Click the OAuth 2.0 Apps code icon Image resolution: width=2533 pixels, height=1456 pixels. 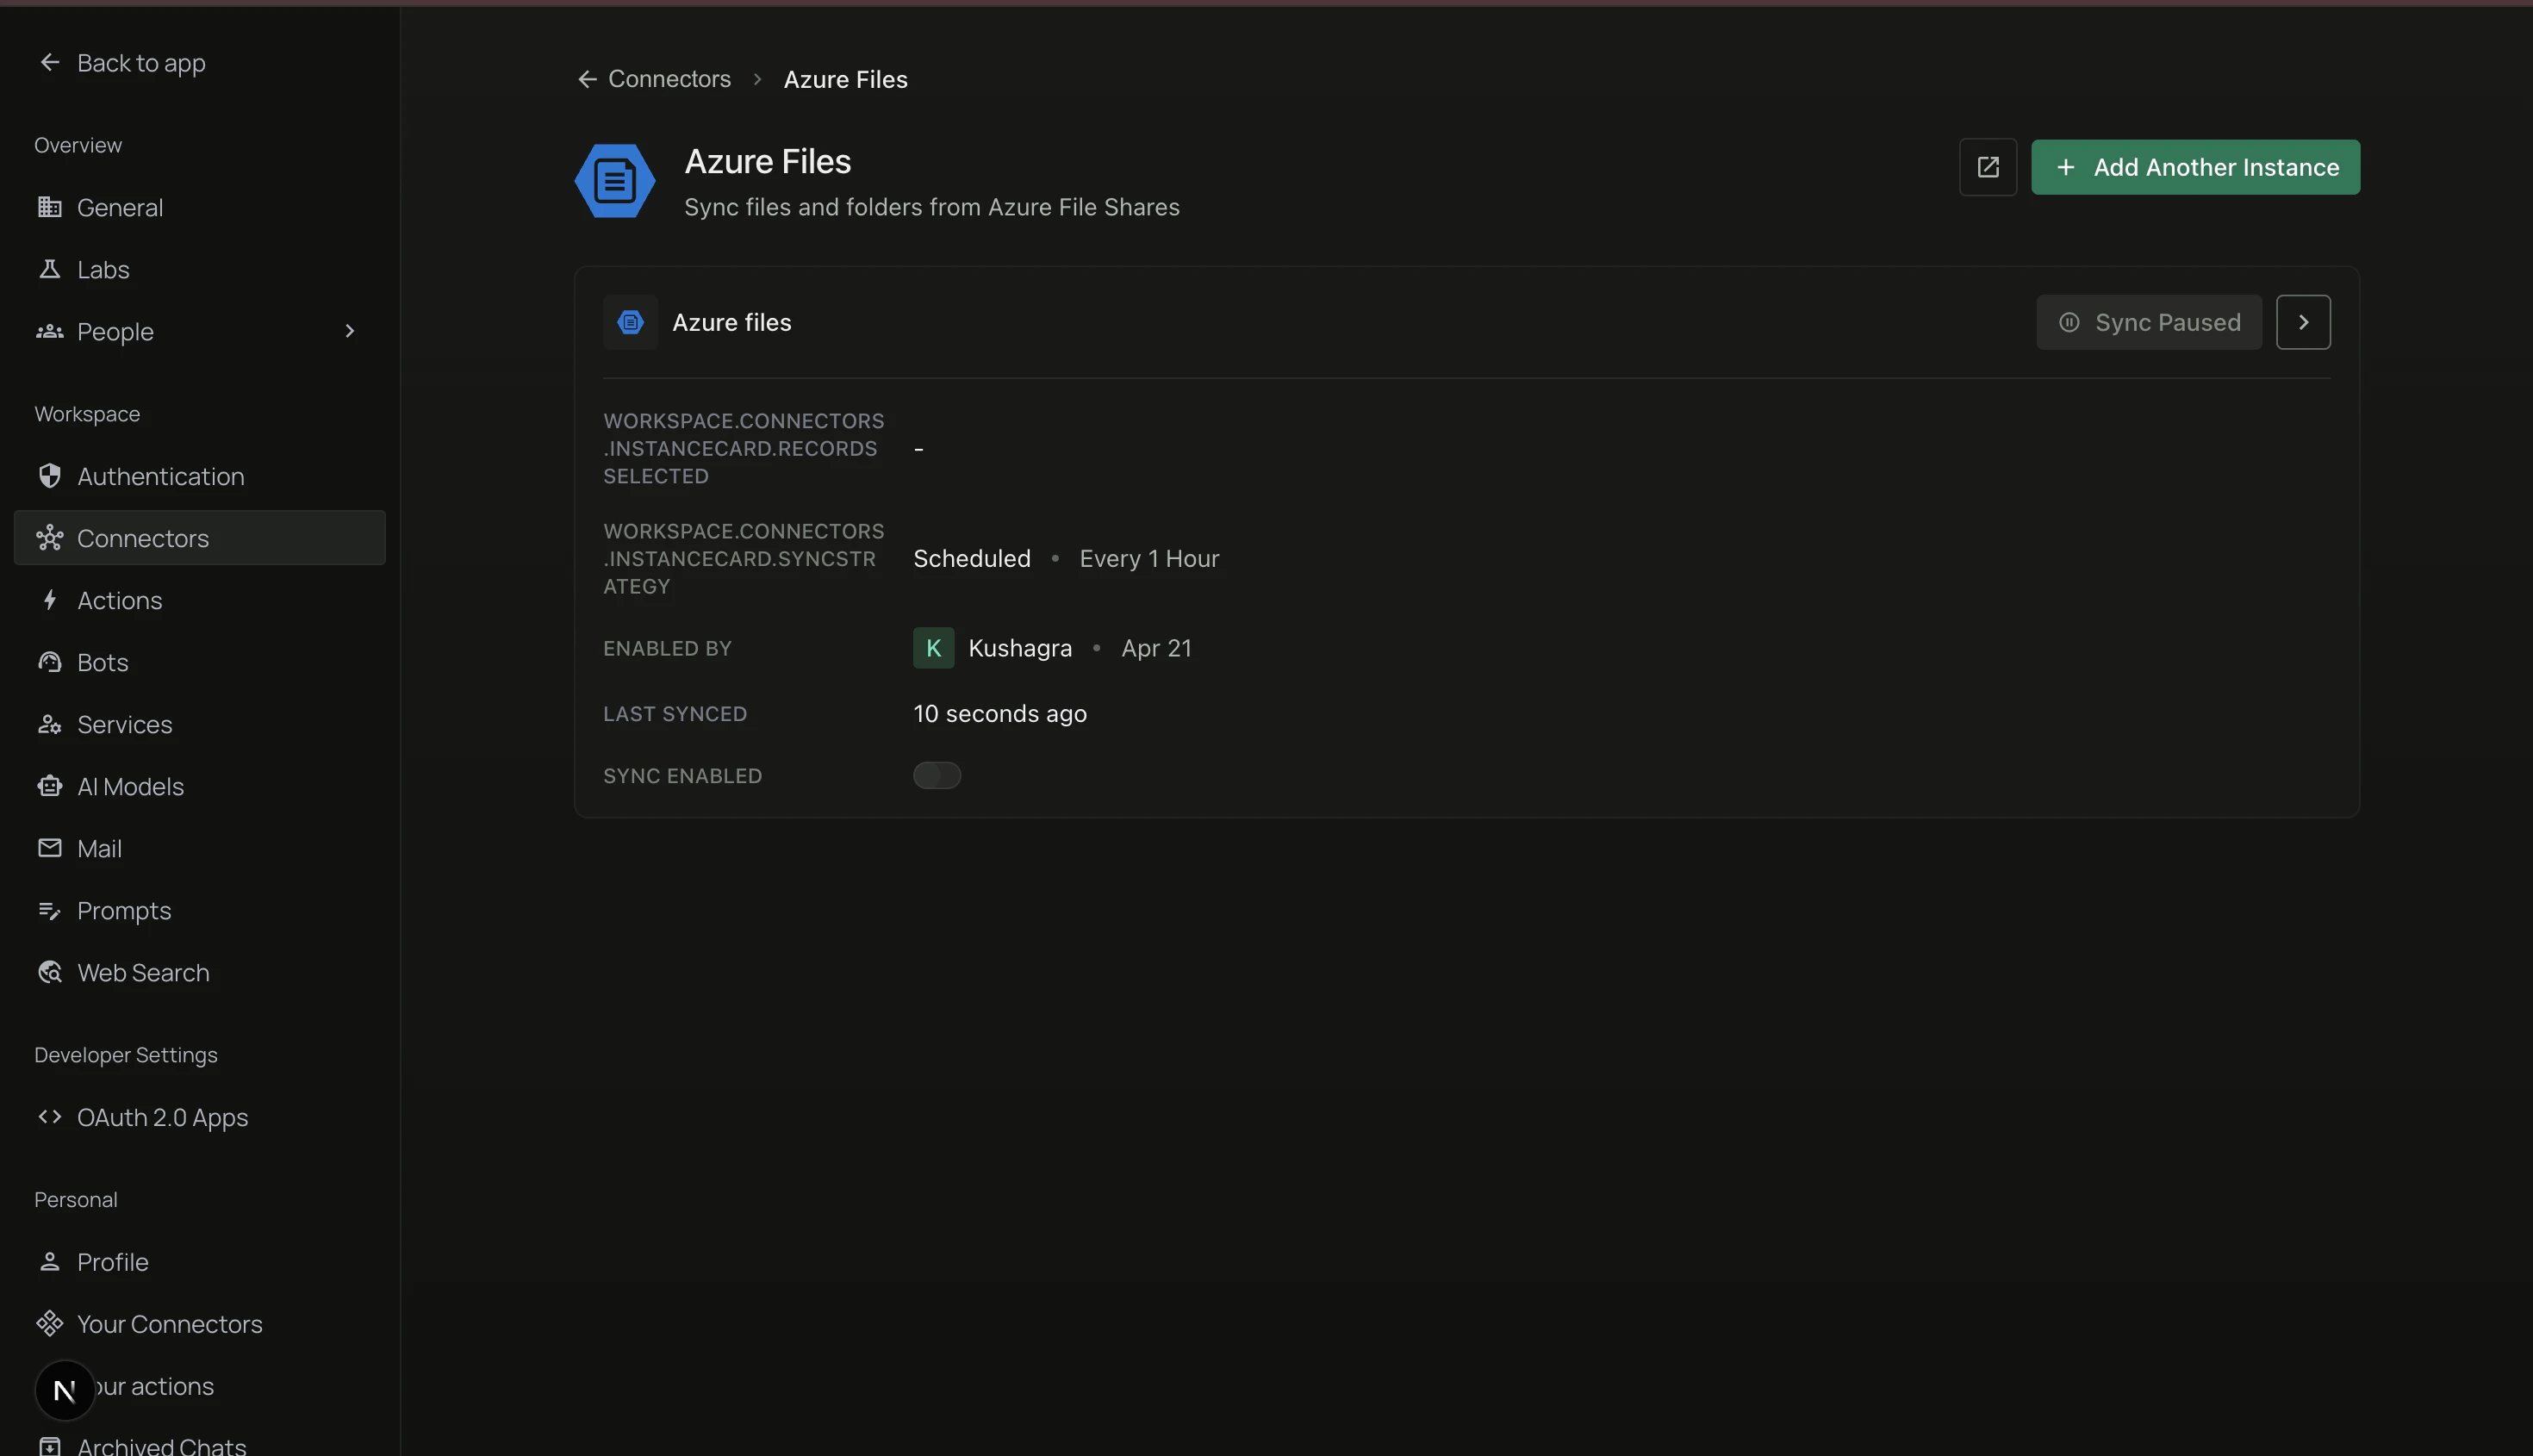click(x=50, y=1117)
